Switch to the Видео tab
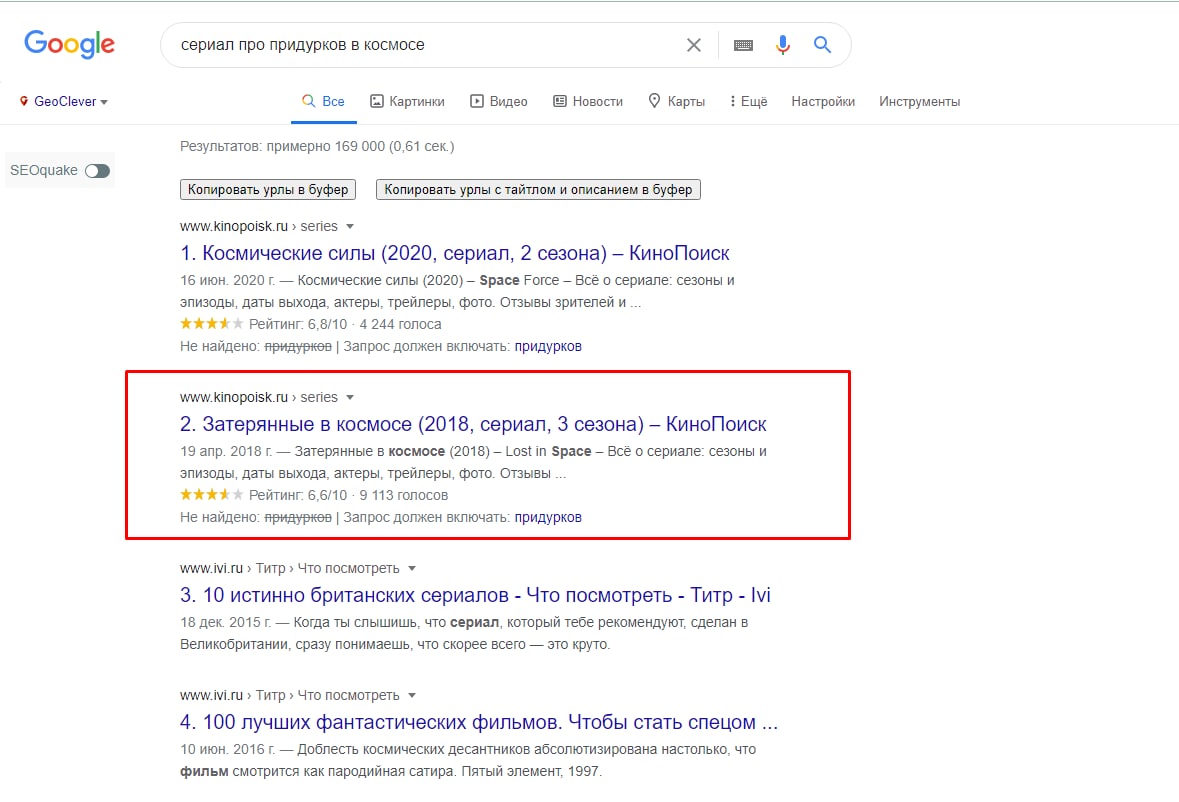The height and width of the screenshot is (802, 1179). [499, 101]
